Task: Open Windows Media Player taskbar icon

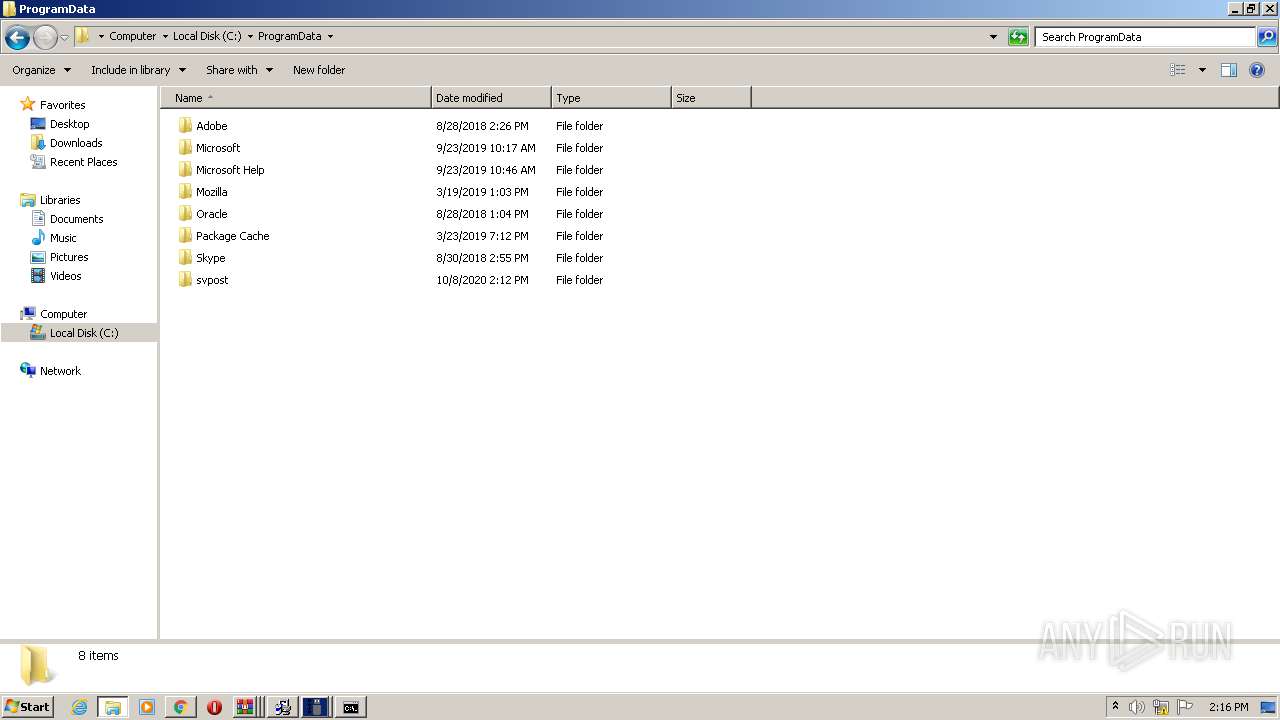Action: click(x=146, y=707)
